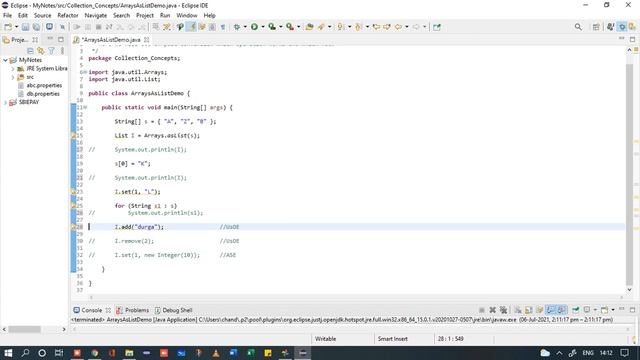The image size is (640, 360).
Task: Minimize the Project Explorer view
Action: pos(50,39)
